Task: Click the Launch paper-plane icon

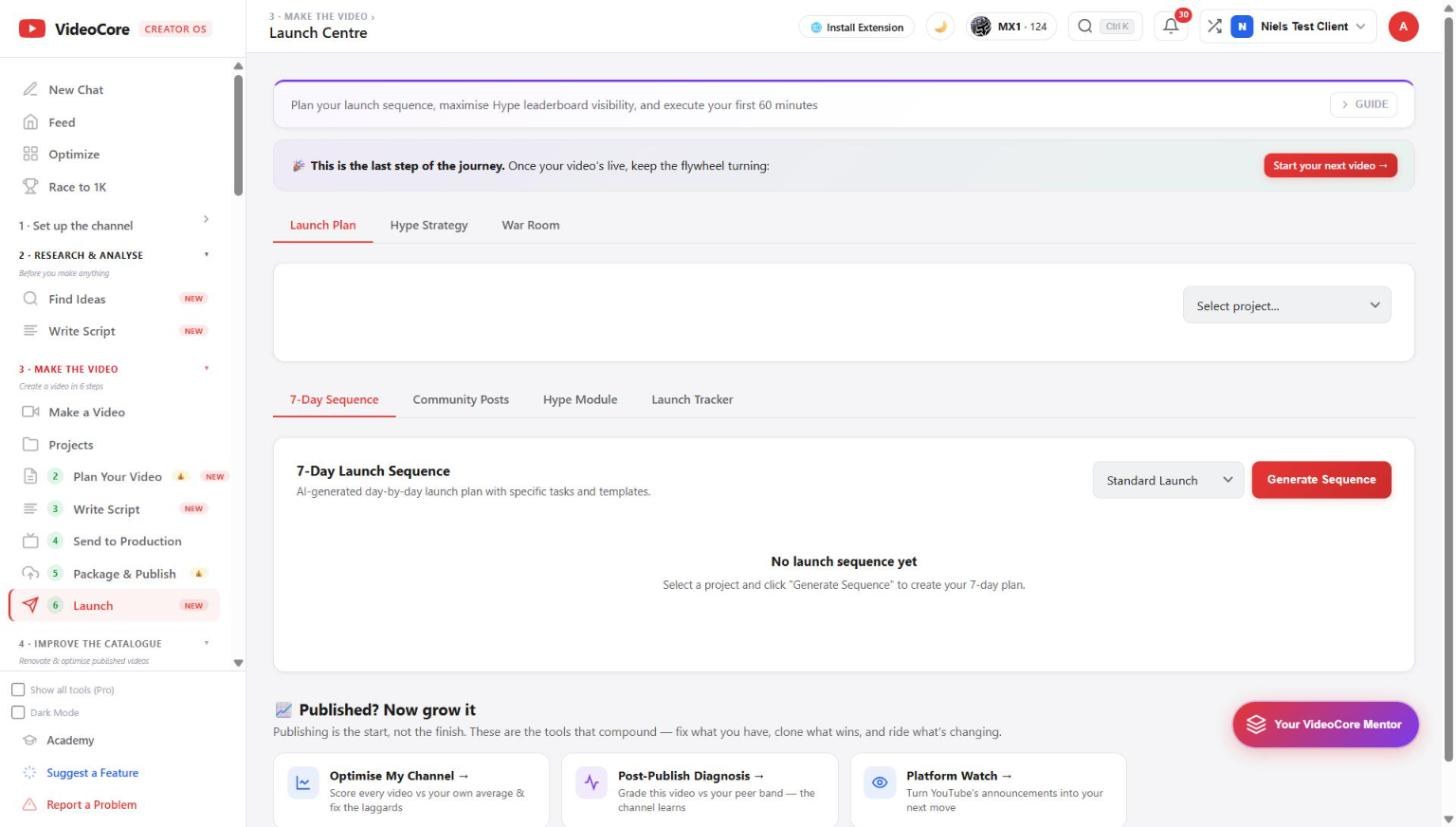Action: tap(30, 605)
